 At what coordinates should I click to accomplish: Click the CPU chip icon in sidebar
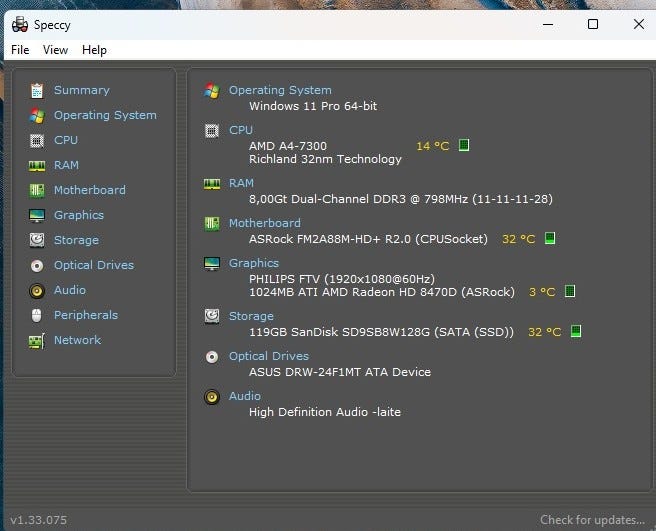click(x=37, y=141)
